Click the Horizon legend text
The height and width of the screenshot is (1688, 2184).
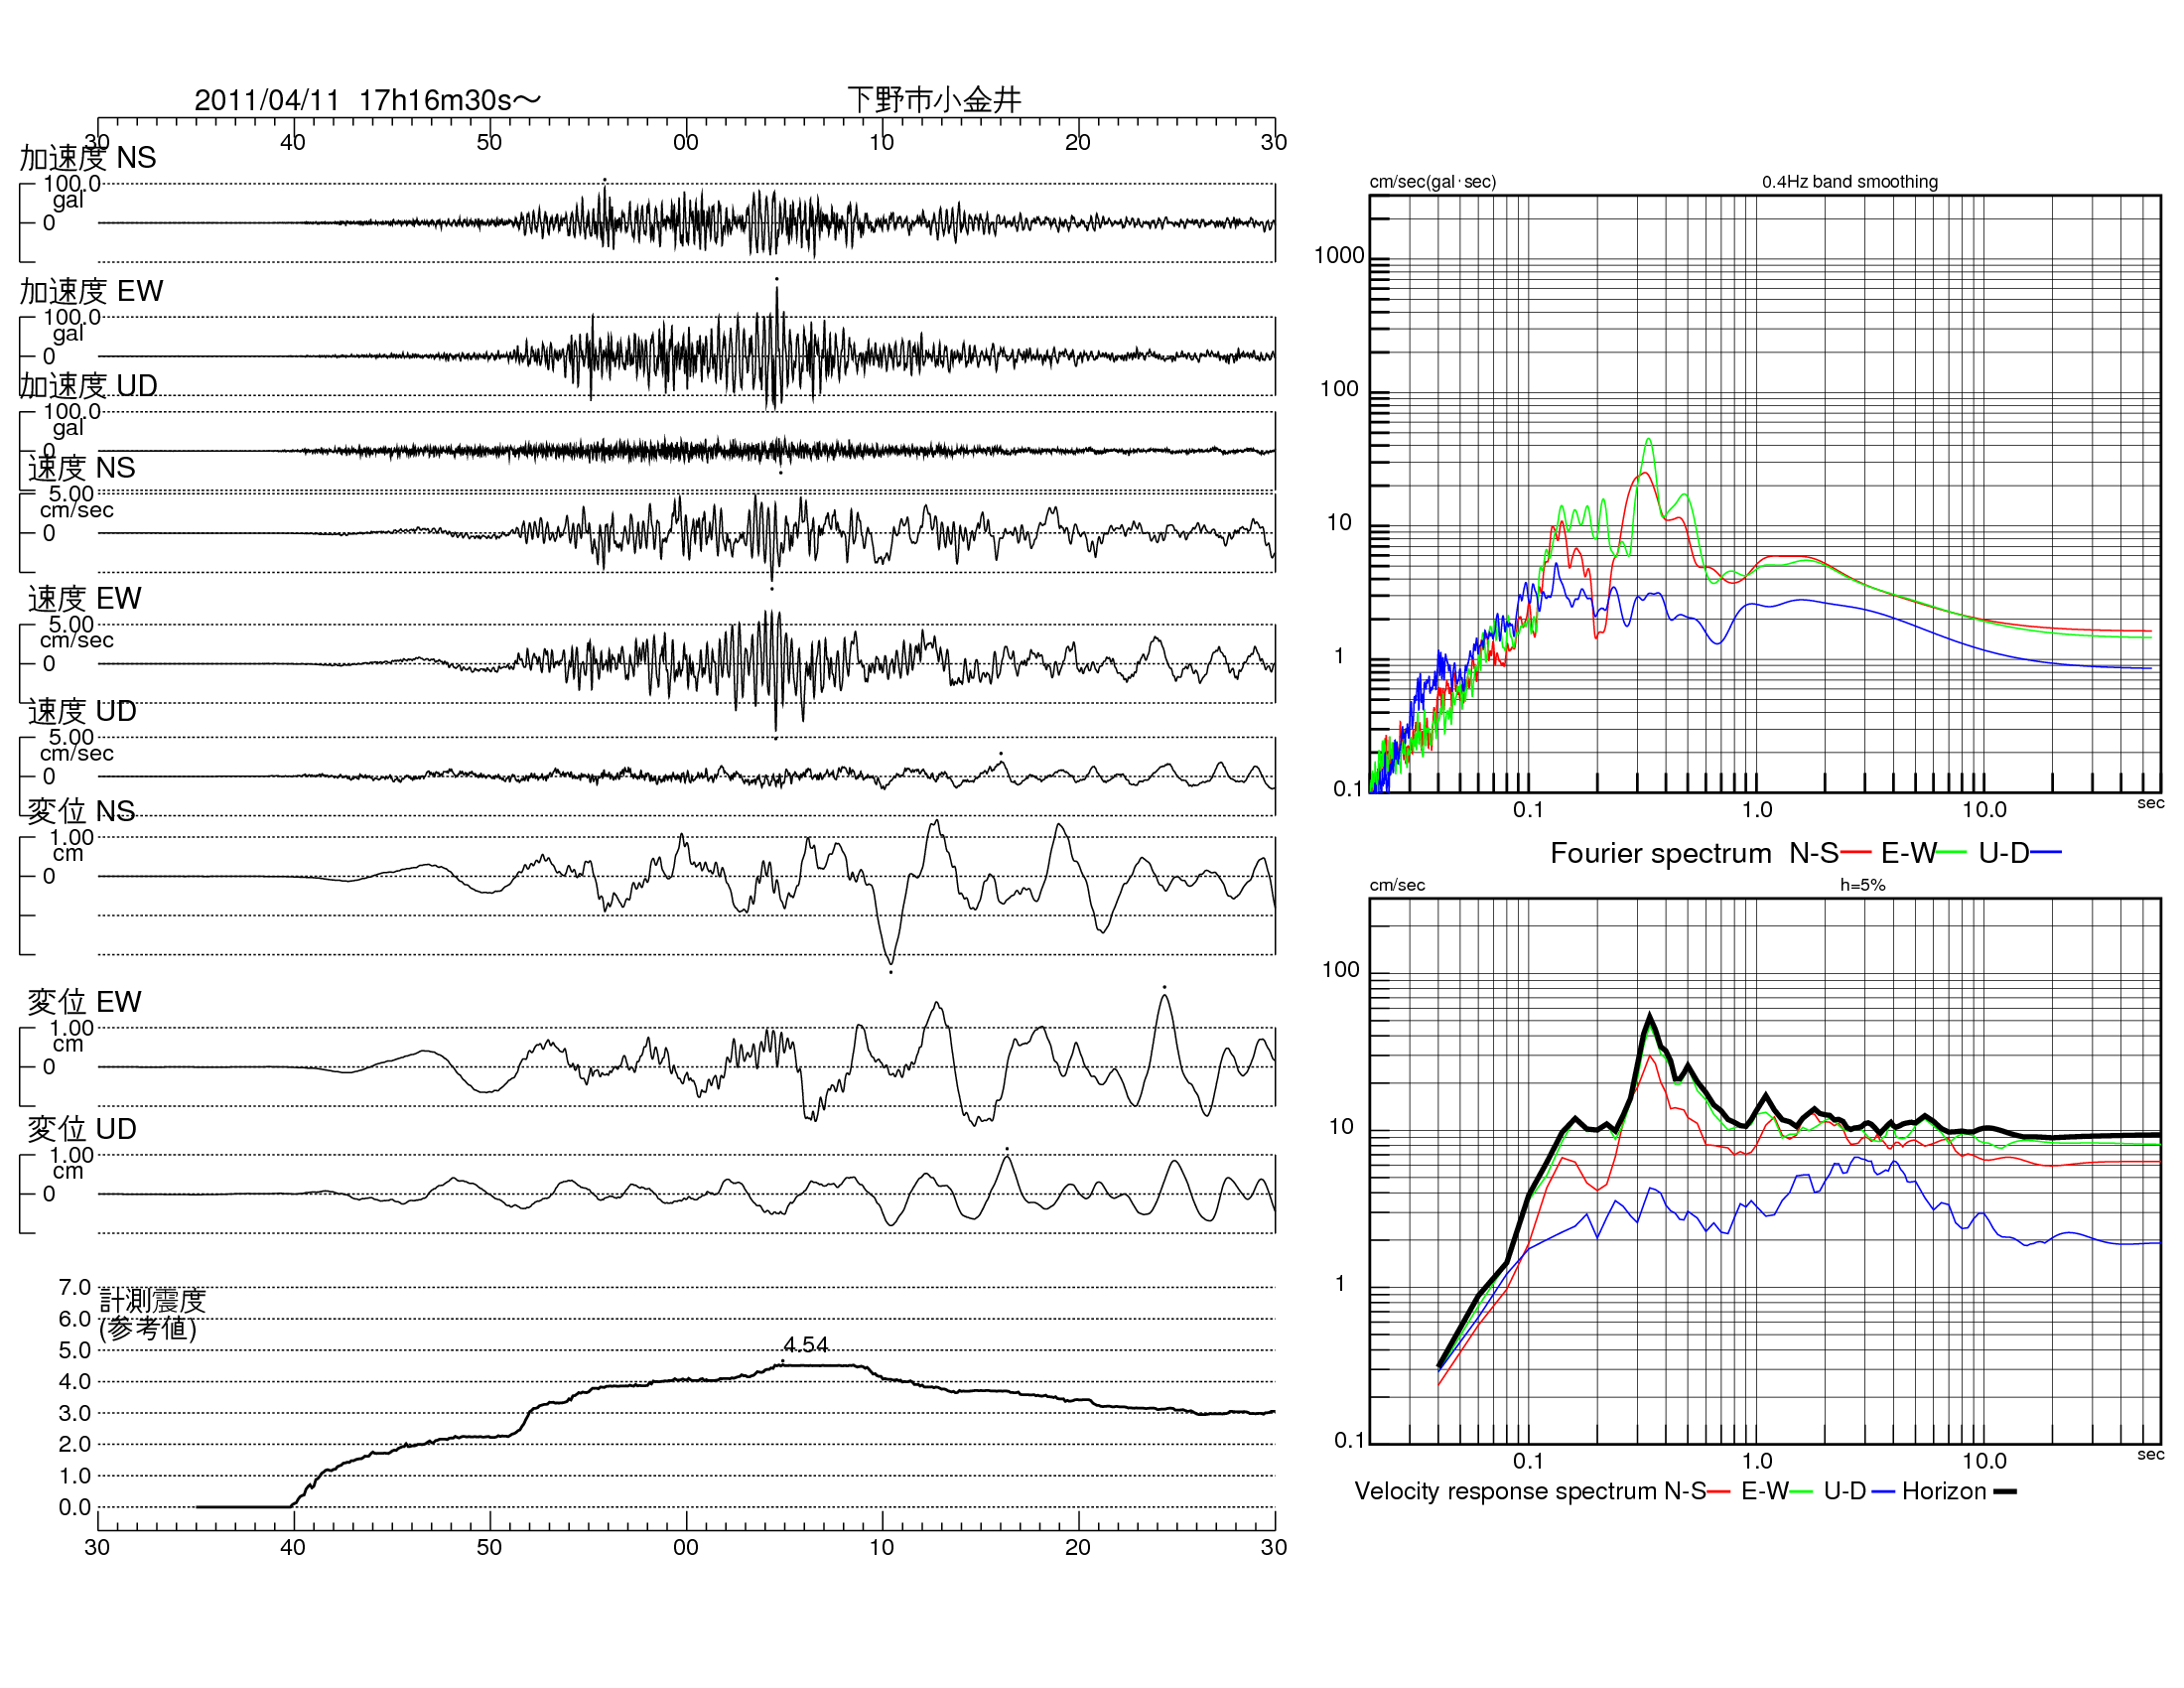pyautogui.click(x=1944, y=1491)
